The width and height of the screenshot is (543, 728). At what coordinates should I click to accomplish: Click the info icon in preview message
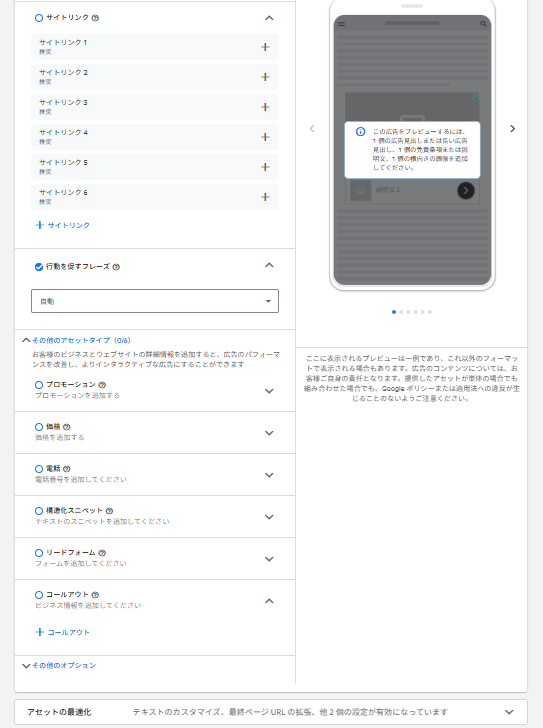coord(360,132)
